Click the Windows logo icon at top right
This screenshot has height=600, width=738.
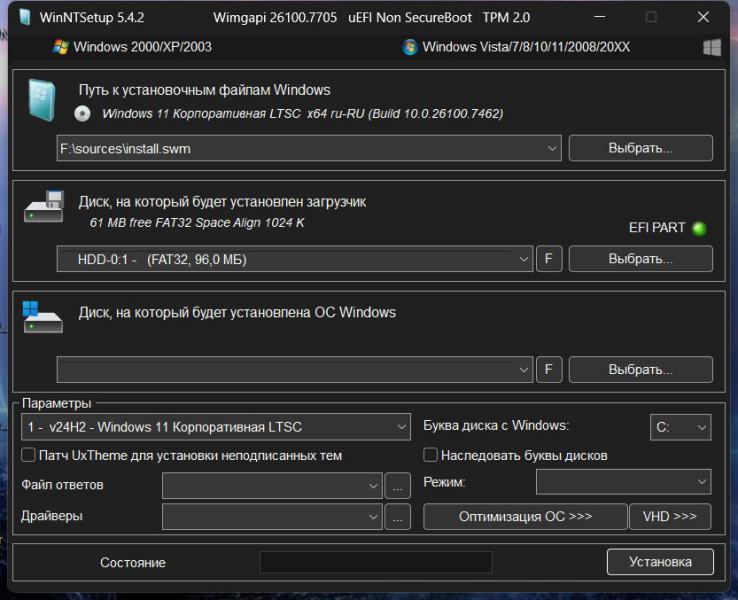[x=712, y=47]
